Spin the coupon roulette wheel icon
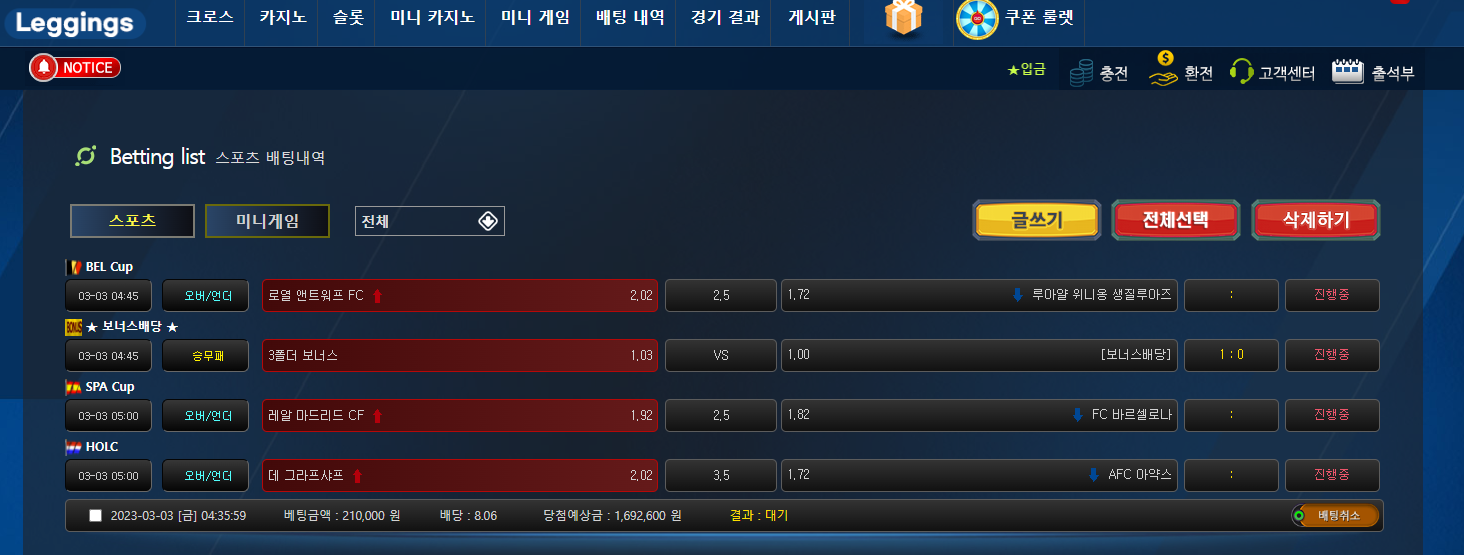The width and height of the screenshot is (1464, 555). coord(977,19)
